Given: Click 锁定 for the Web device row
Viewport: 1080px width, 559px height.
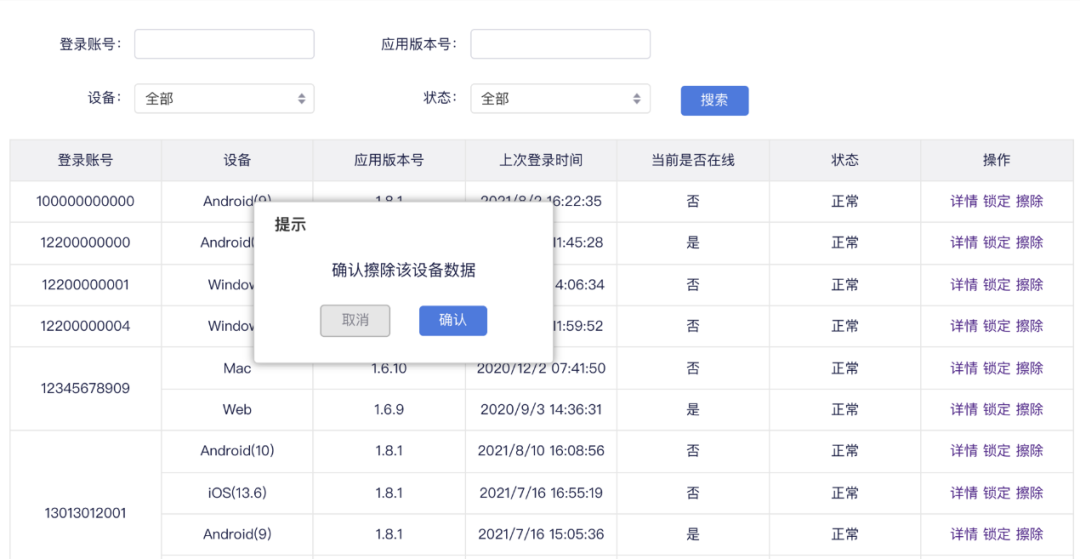Looking at the screenshot, I should tap(996, 410).
